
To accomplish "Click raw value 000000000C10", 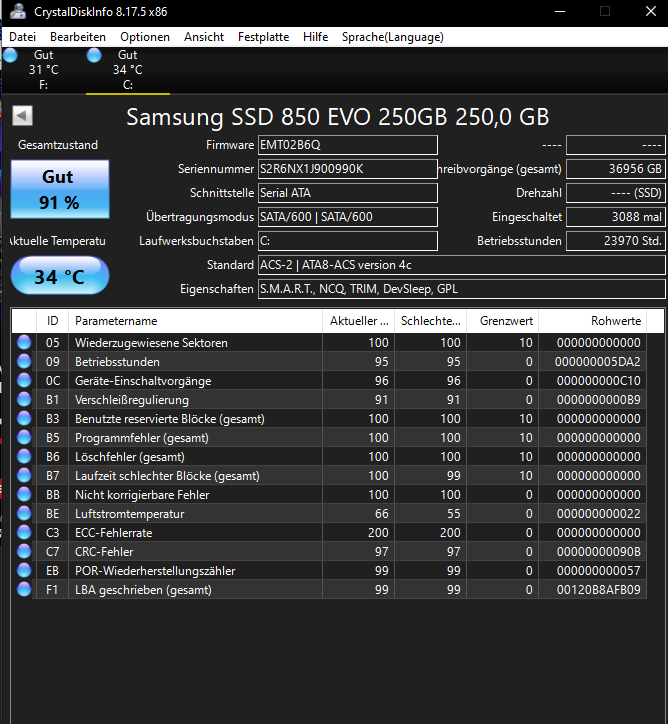I will coord(599,381).
